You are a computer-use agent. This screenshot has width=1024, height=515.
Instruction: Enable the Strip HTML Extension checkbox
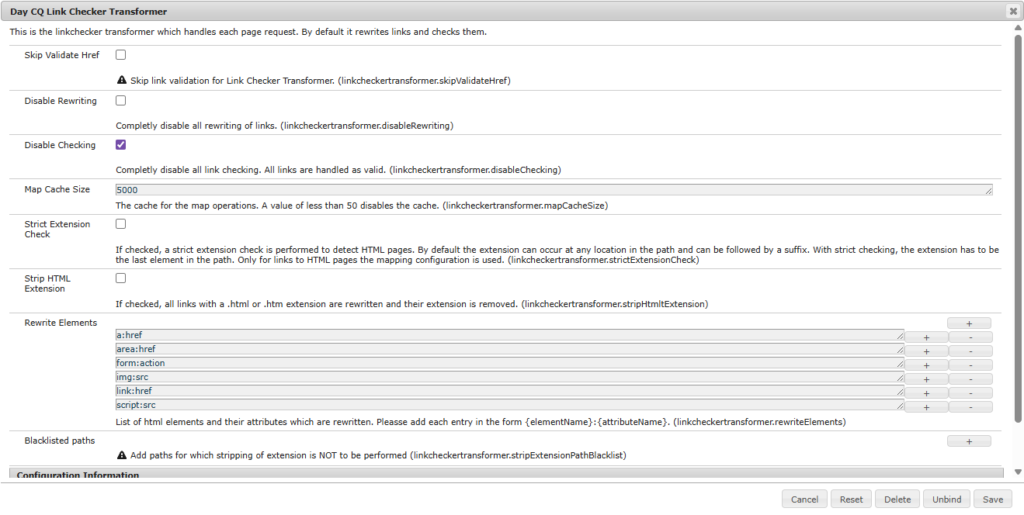(x=121, y=278)
